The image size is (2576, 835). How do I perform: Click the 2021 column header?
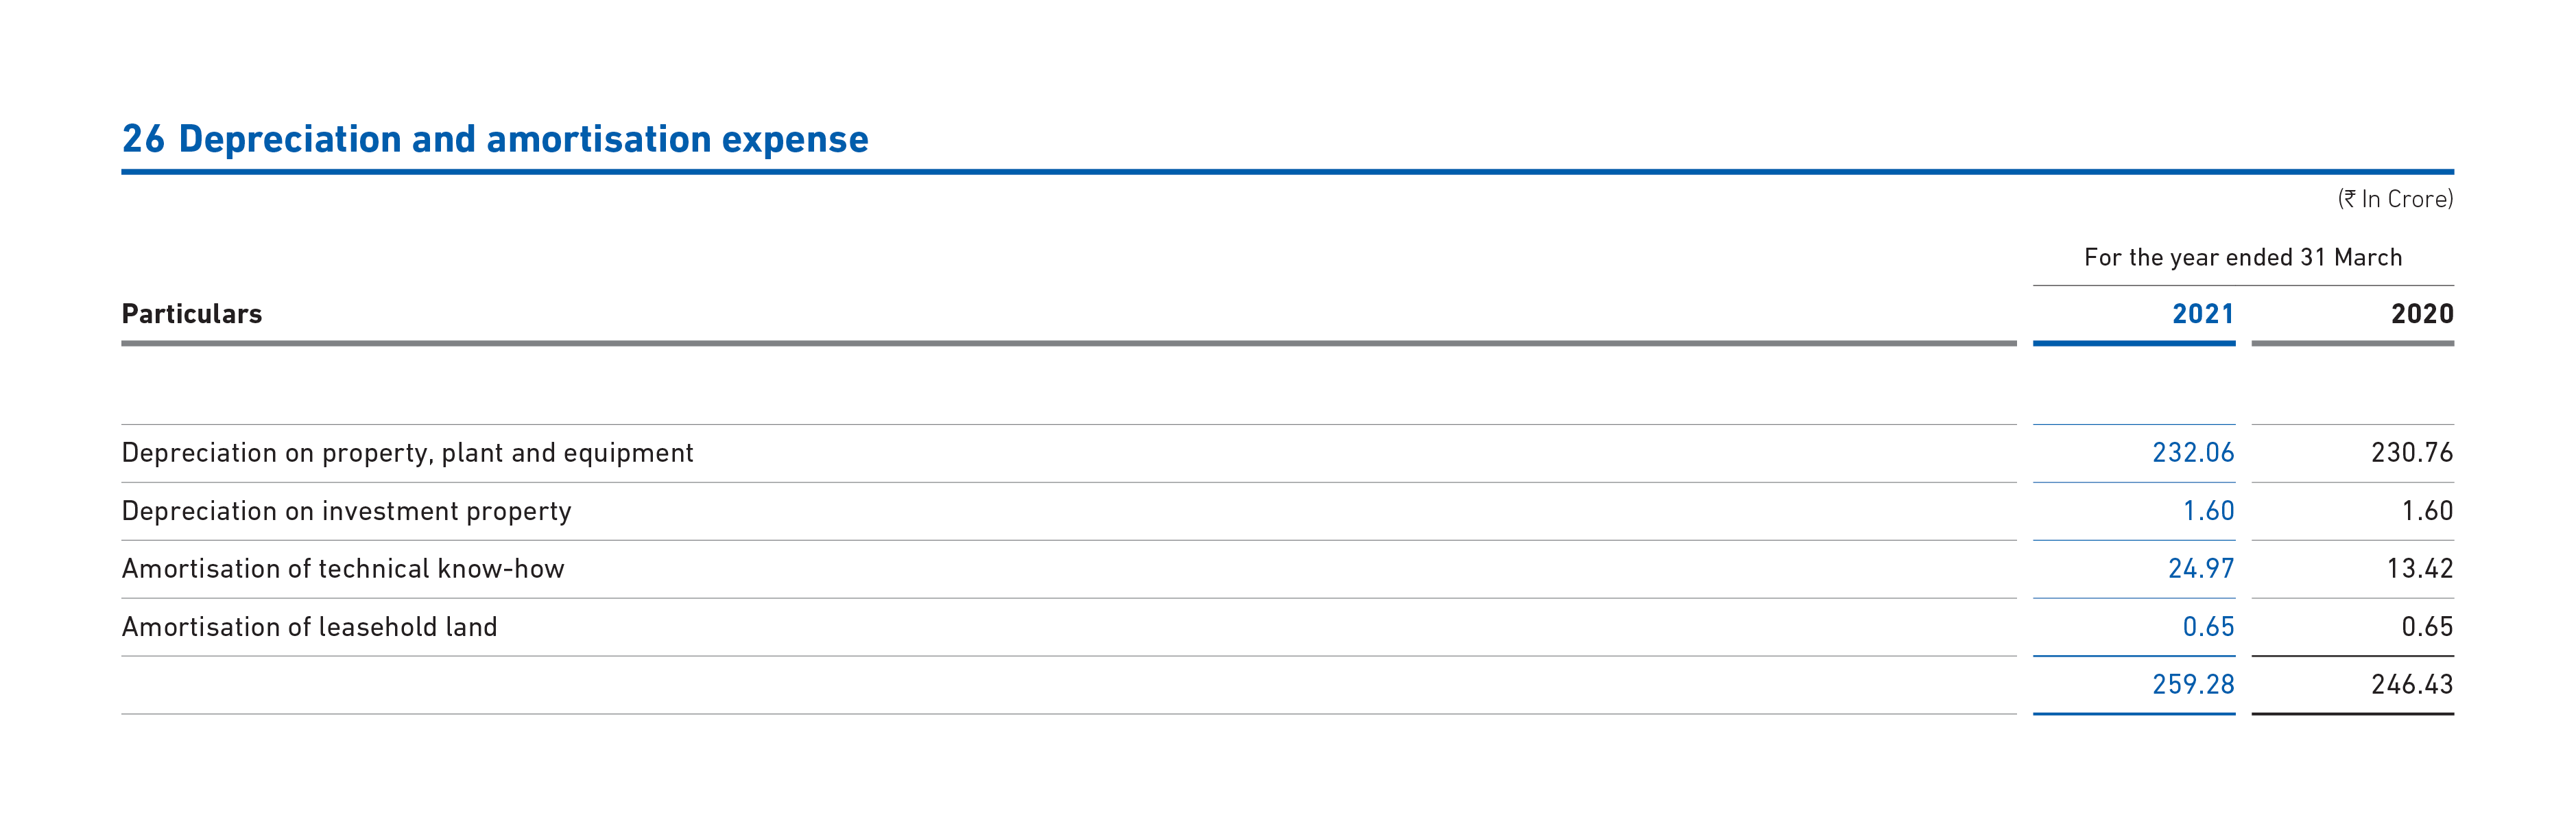click(x=2203, y=314)
